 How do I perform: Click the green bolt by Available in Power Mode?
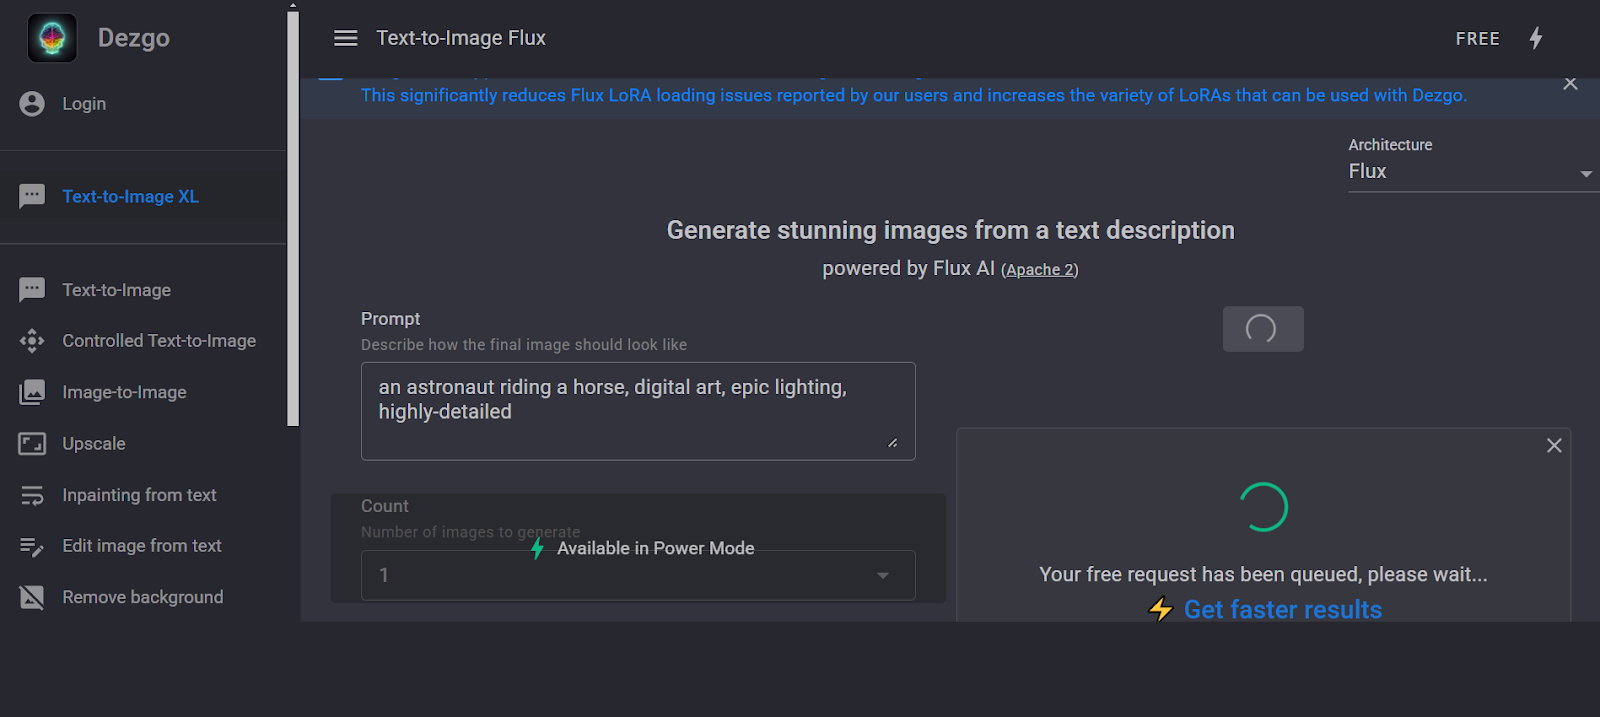(537, 548)
